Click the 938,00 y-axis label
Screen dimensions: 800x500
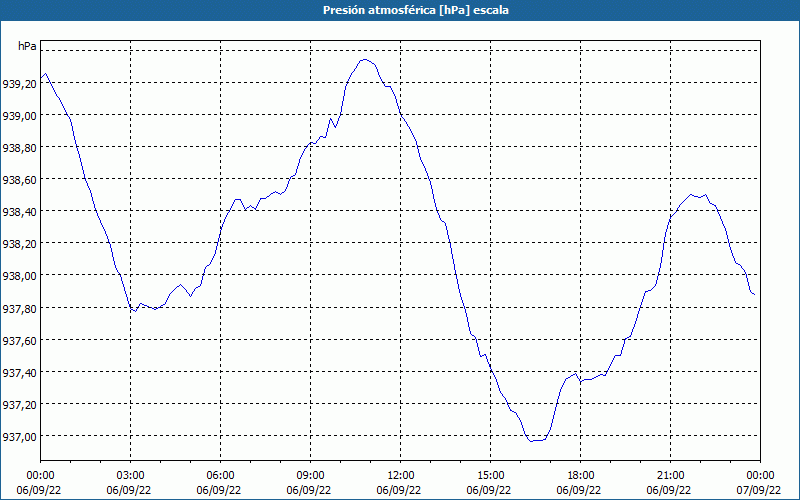(x=20, y=277)
